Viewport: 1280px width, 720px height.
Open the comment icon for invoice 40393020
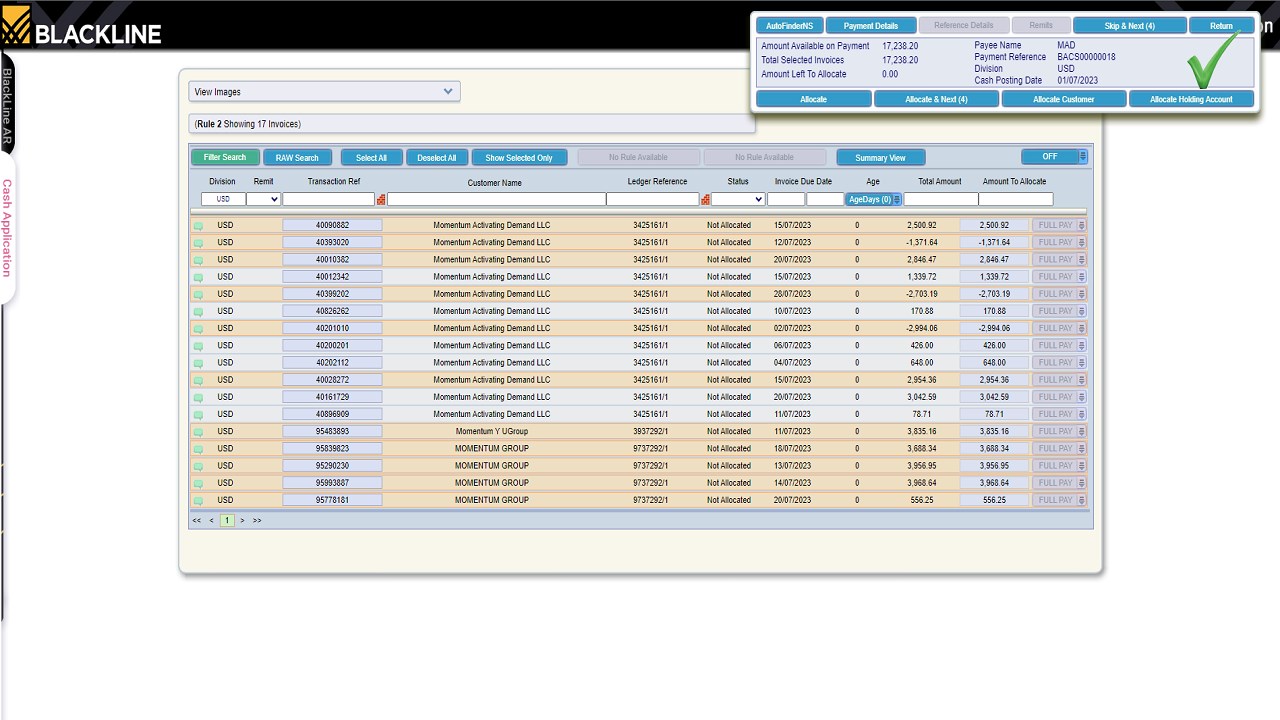[198, 243]
